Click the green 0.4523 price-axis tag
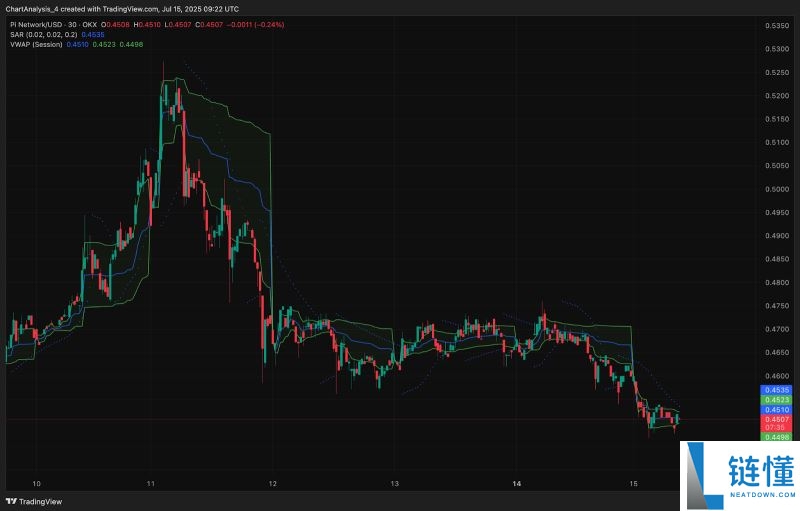 777,399
